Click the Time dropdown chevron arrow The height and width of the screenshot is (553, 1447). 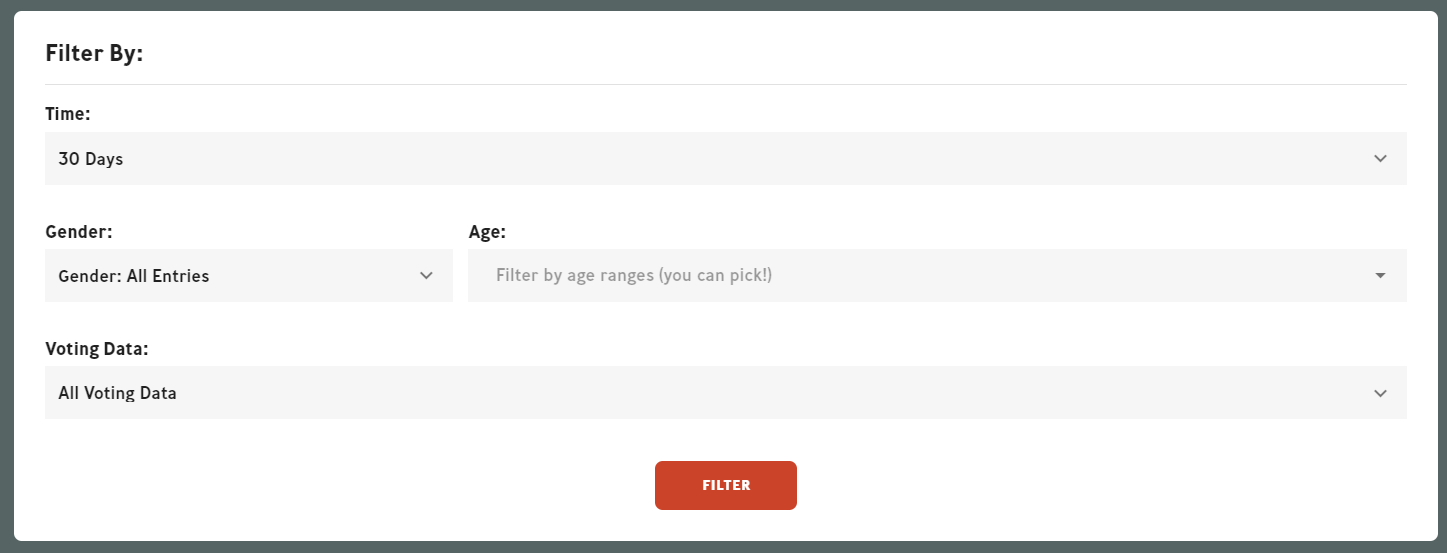1380,159
